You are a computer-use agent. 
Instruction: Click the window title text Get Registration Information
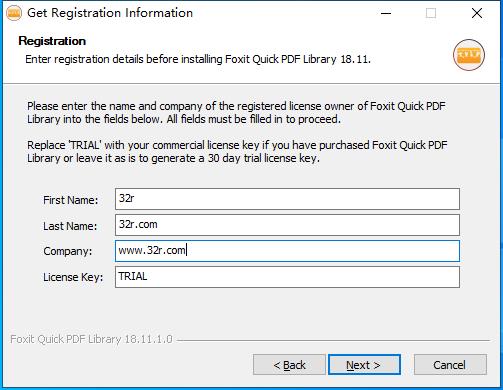[x=110, y=13]
